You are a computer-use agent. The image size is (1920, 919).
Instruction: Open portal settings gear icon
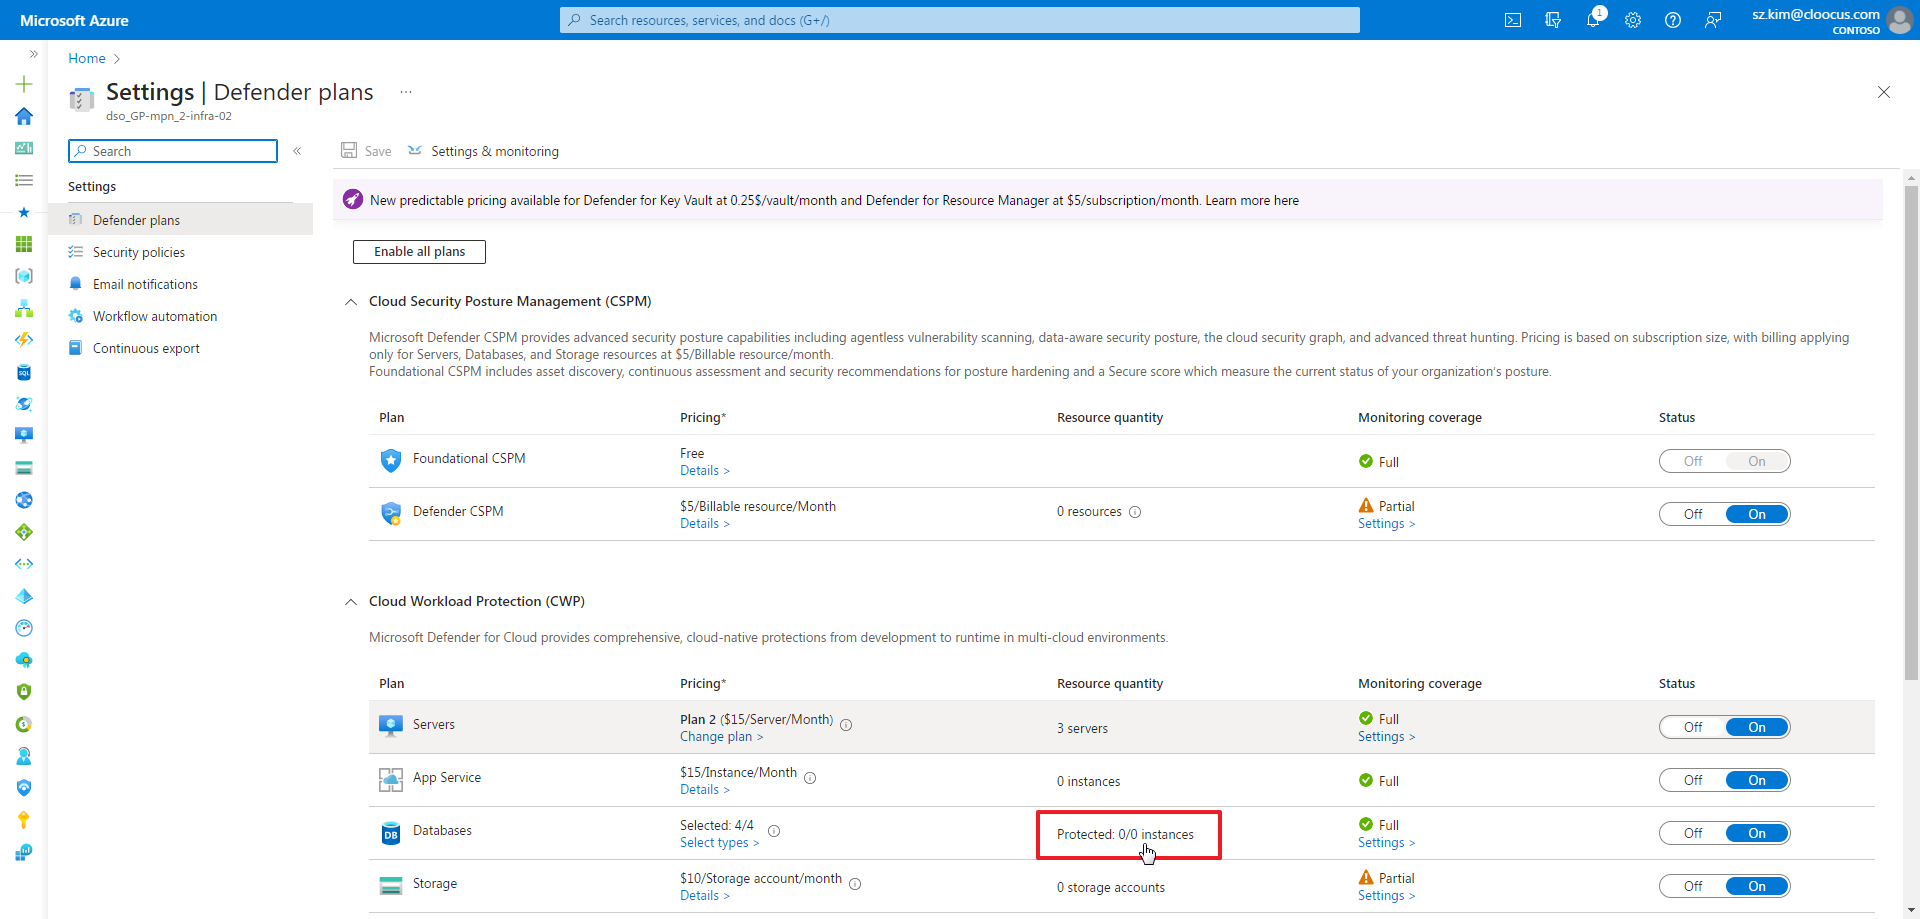point(1633,20)
